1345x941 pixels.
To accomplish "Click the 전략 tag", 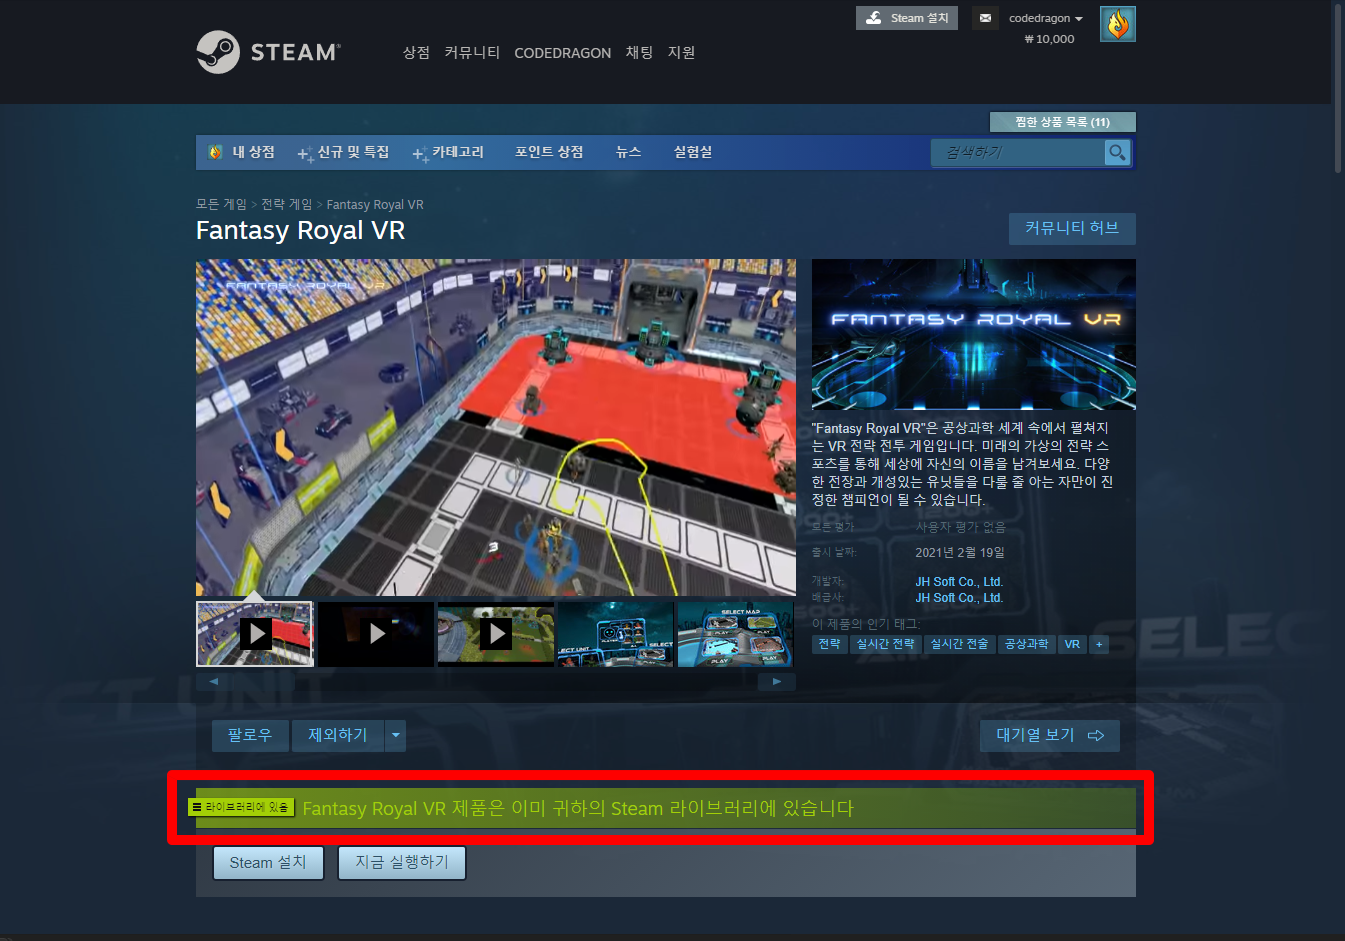I will tap(830, 644).
